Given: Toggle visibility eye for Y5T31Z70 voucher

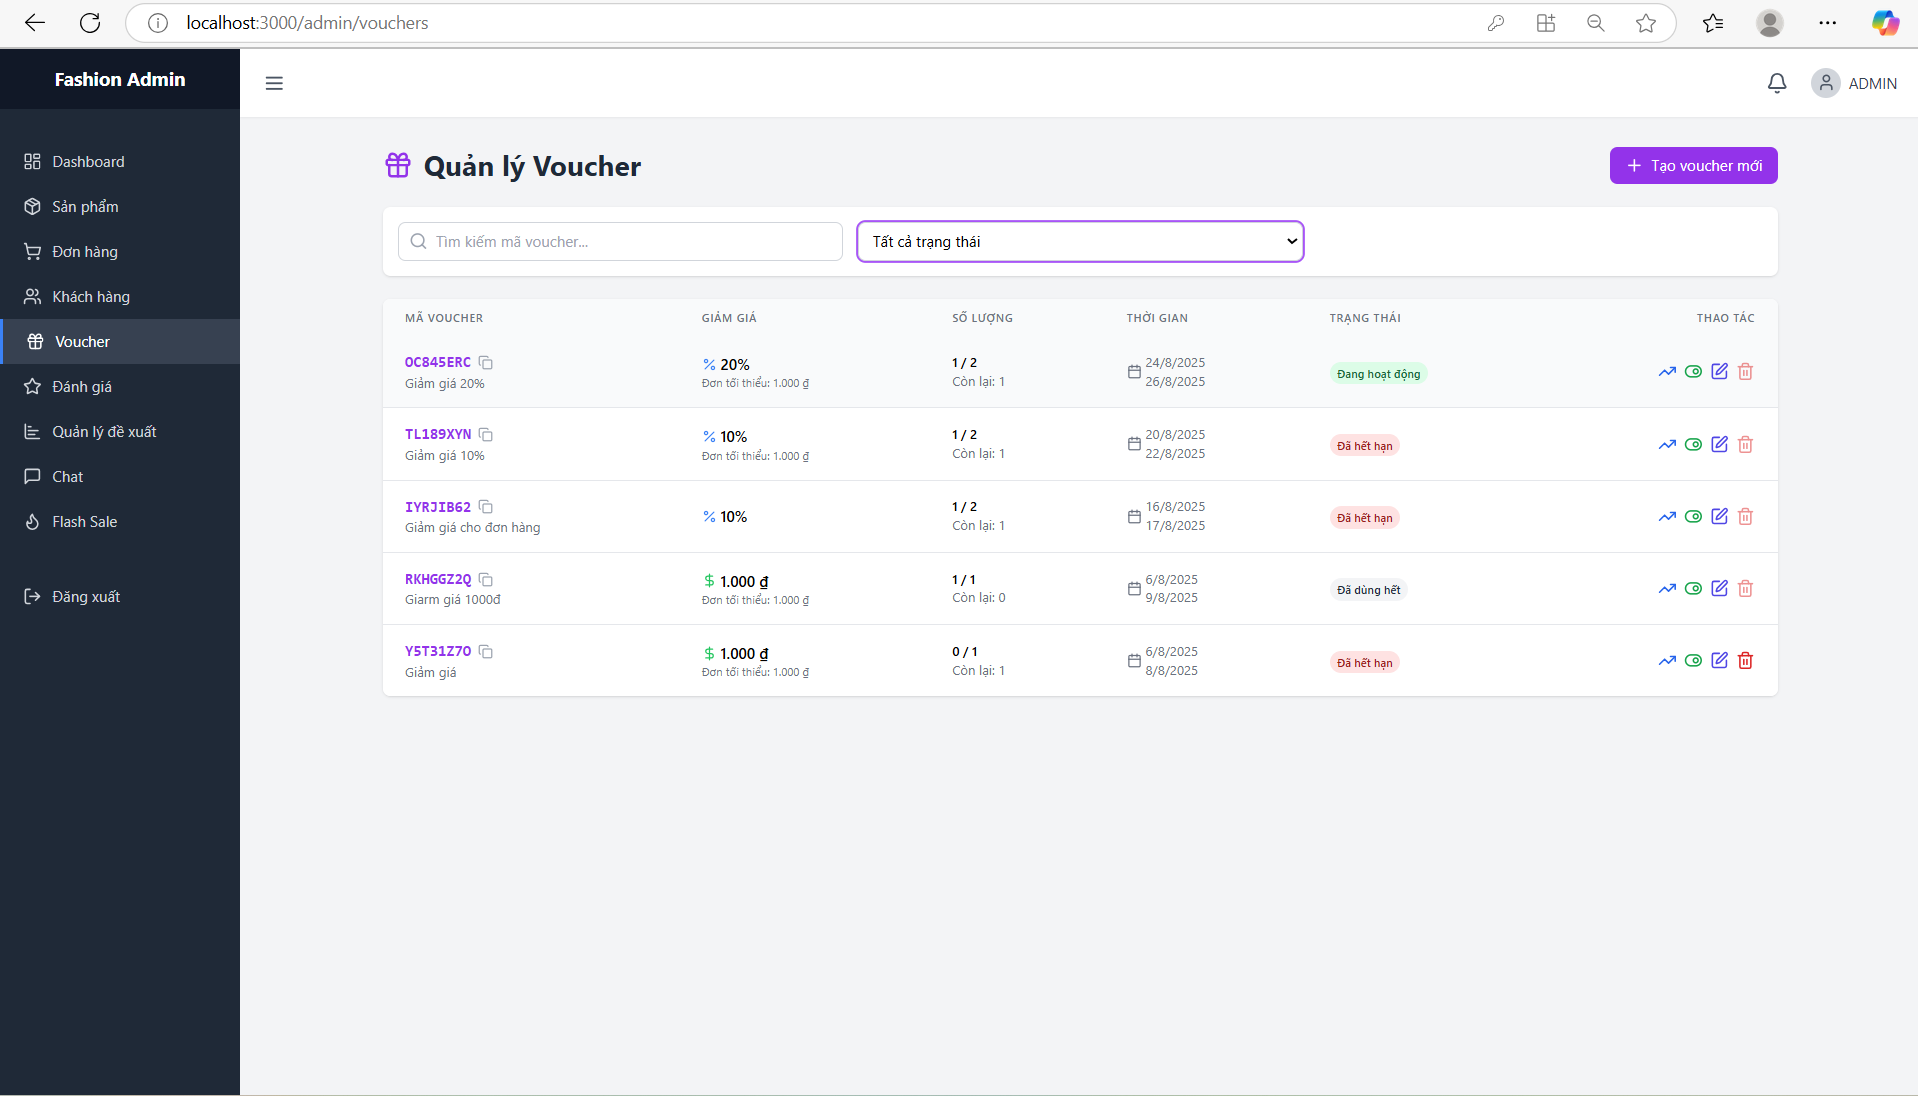Looking at the screenshot, I should tap(1693, 661).
